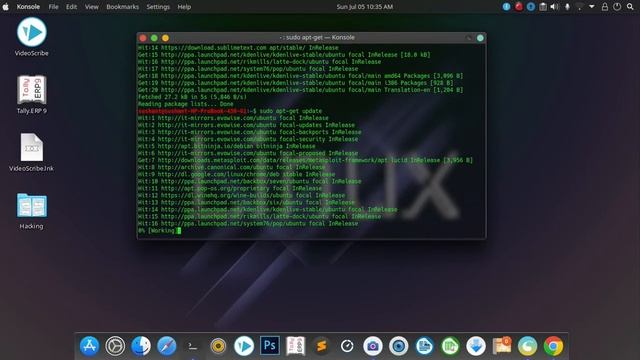640x360 pixels.
Task: Open the orange mail app with badge in dock
Action: tap(502, 346)
